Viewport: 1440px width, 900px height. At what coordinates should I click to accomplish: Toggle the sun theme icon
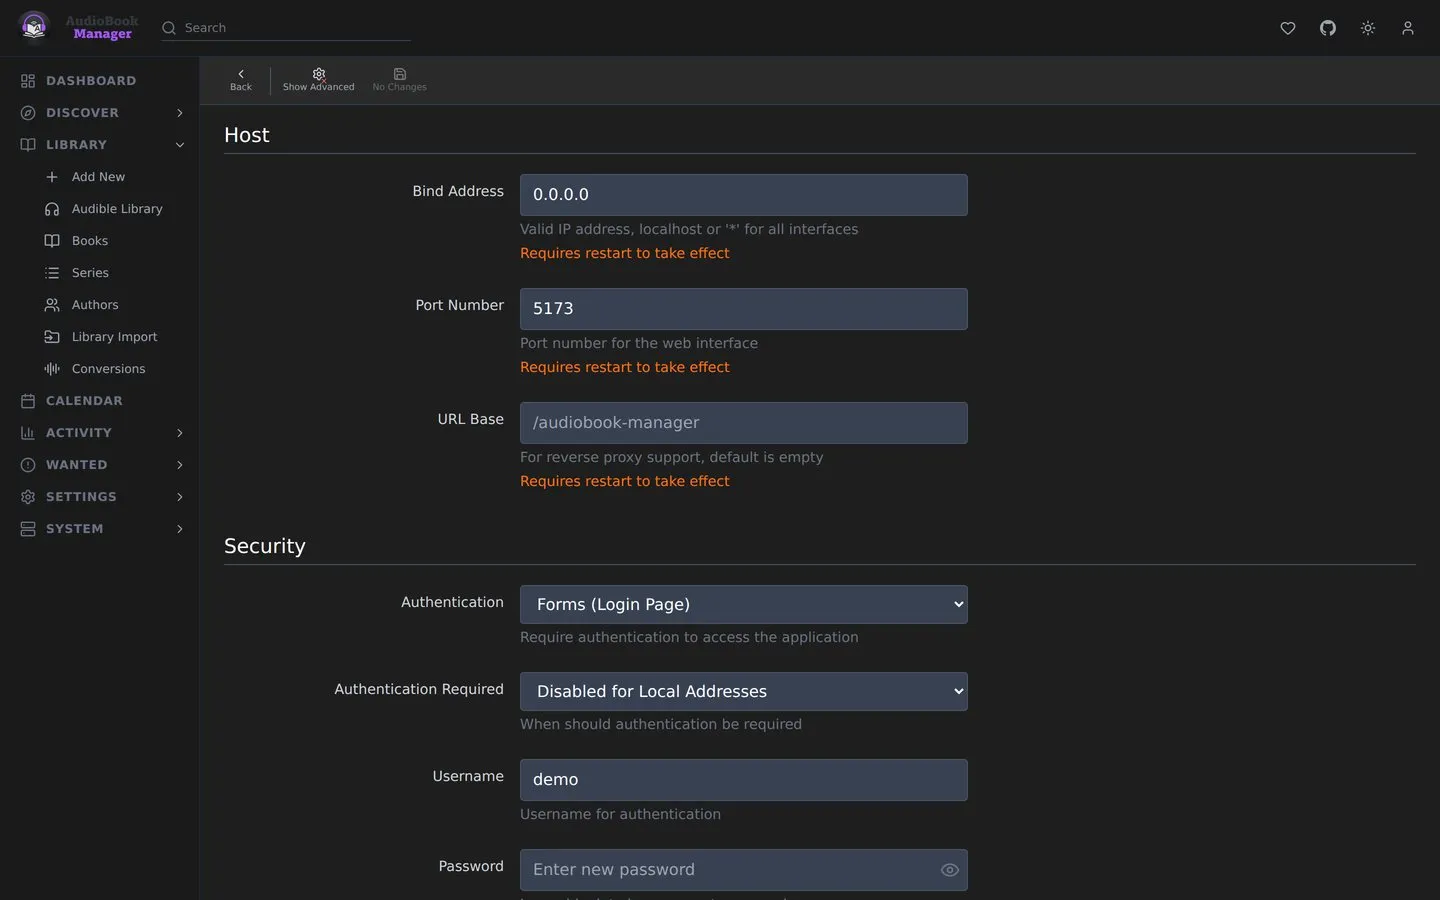pyautogui.click(x=1368, y=28)
